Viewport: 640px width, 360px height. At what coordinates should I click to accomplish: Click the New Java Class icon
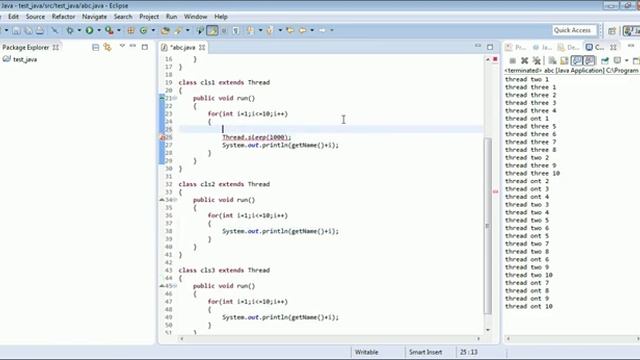144,31
